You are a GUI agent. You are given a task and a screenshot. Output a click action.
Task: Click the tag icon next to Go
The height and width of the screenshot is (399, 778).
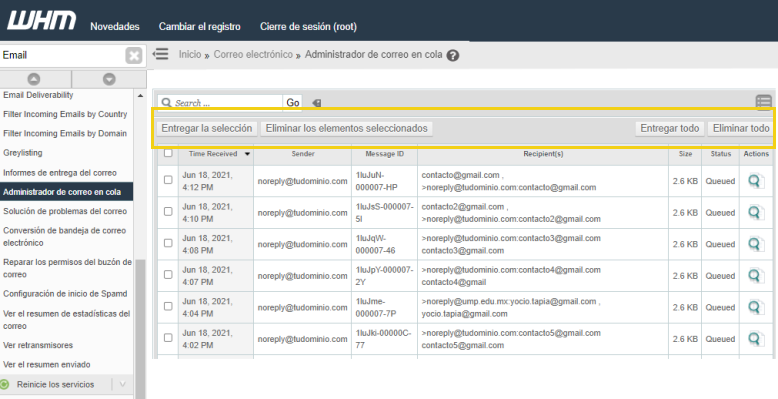coord(317,103)
